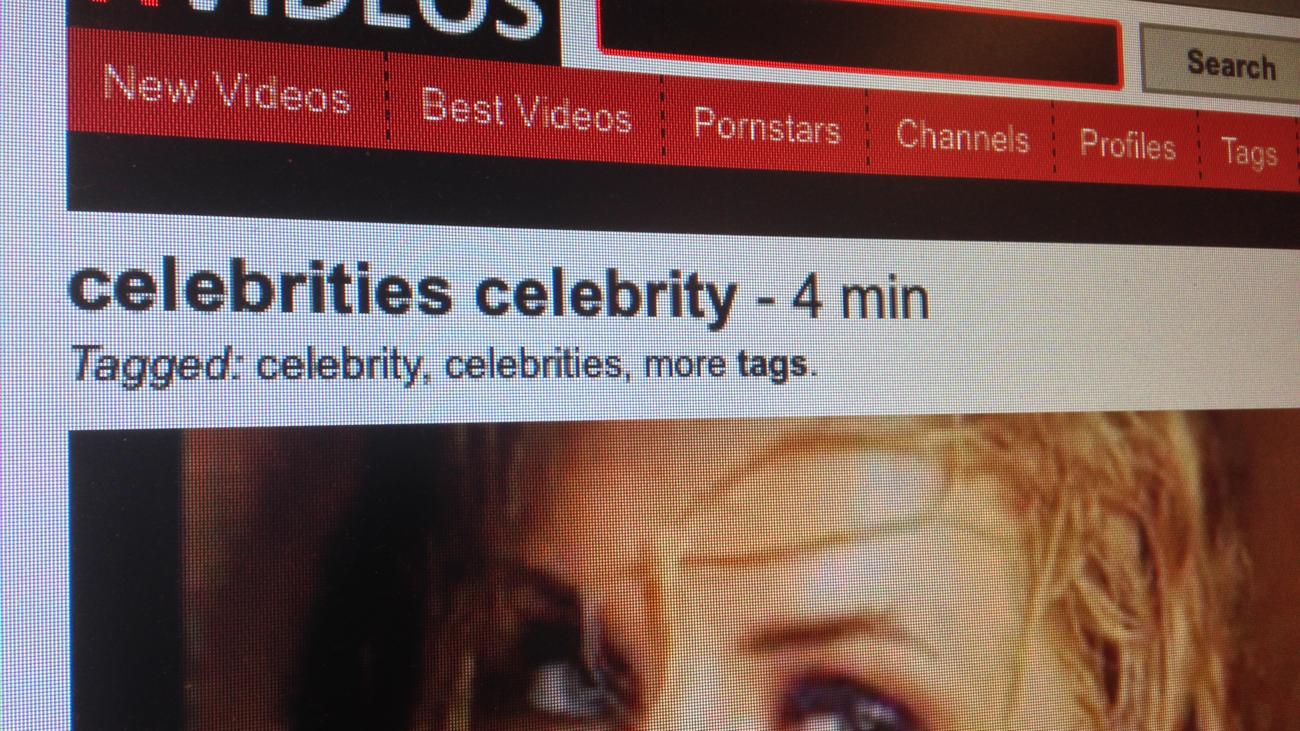The image size is (1300, 731).
Task: Open the Channels navigation item
Action: coord(962,136)
